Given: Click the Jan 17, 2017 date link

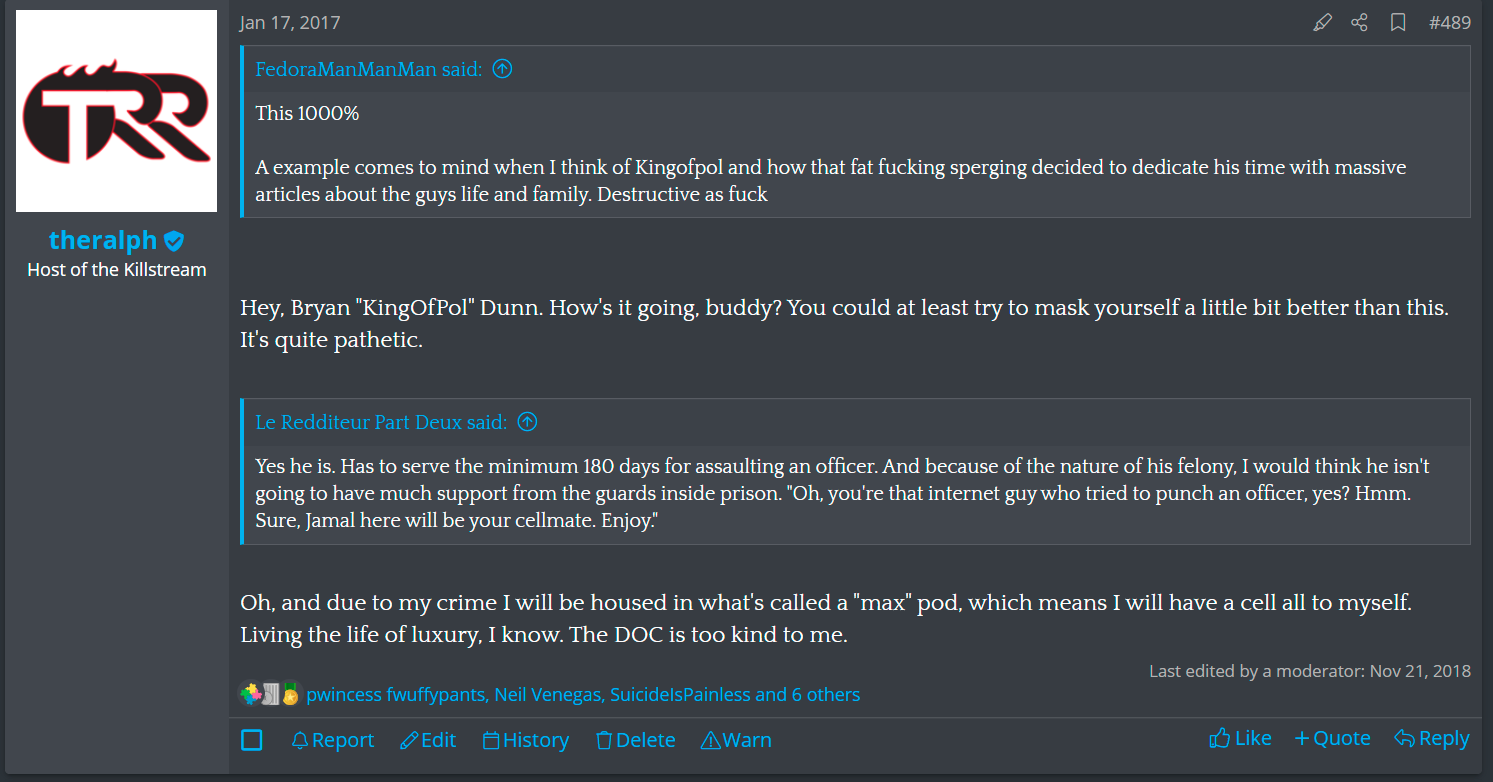Looking at the screenshot, I should 289,21.
